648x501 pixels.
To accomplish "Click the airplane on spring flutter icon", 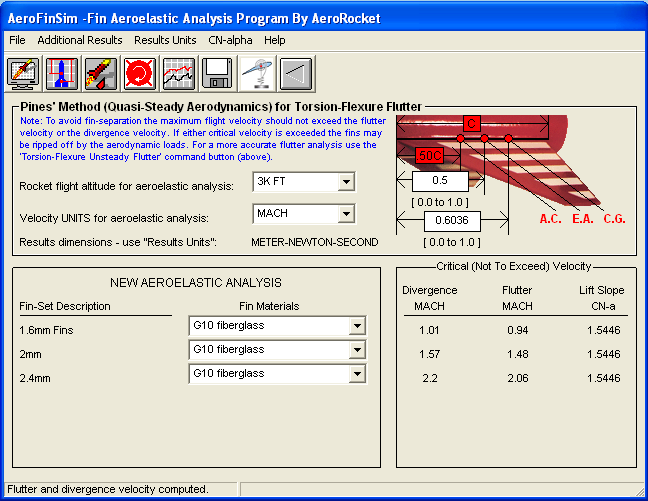I will click(x=256, y=74).
